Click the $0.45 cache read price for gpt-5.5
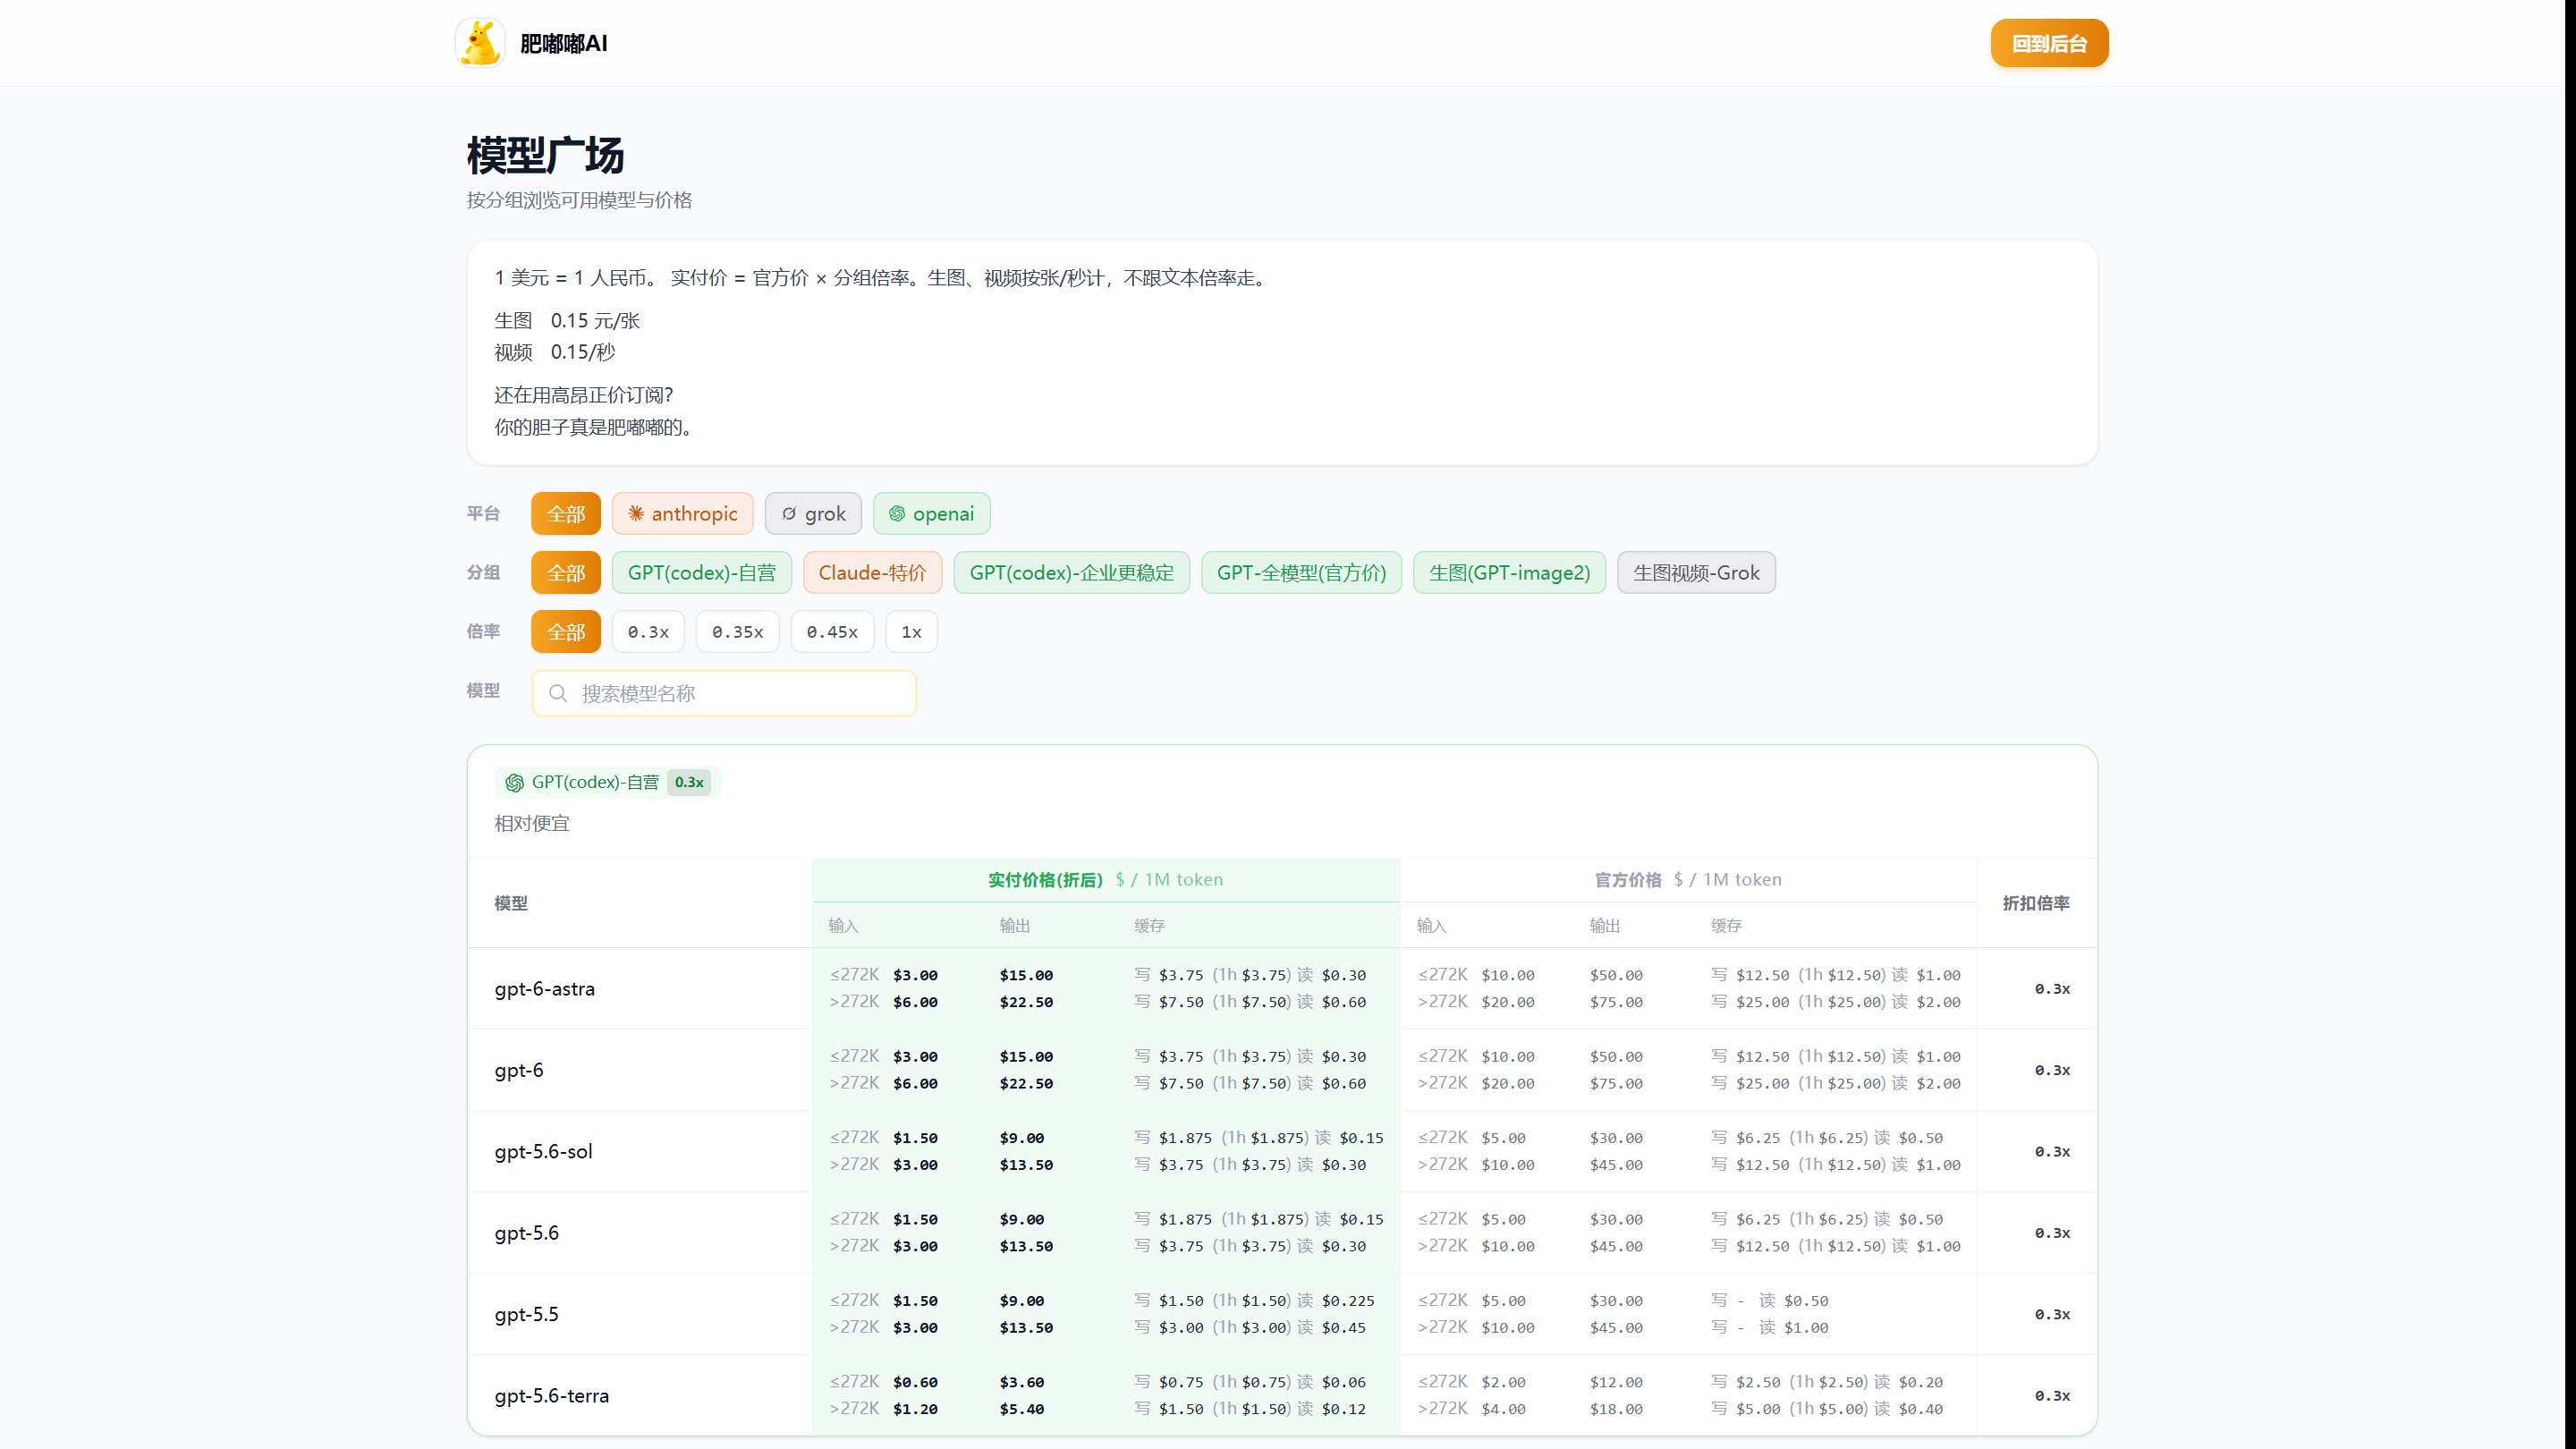 coord(1344,1328)
